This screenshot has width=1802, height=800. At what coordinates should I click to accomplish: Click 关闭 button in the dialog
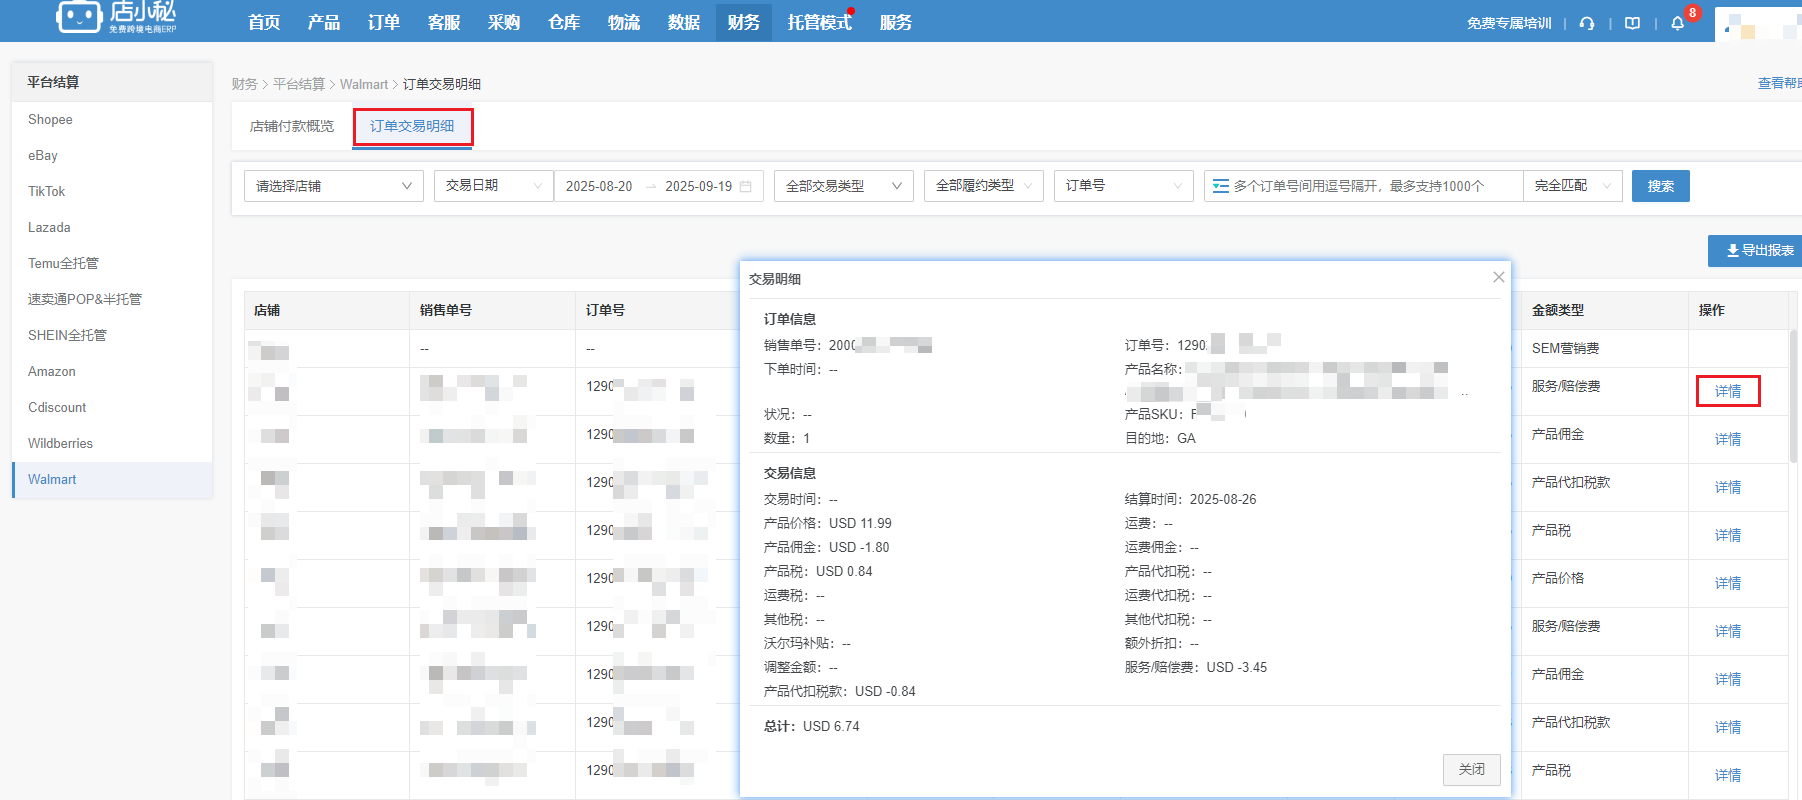tap(1471, 769)
